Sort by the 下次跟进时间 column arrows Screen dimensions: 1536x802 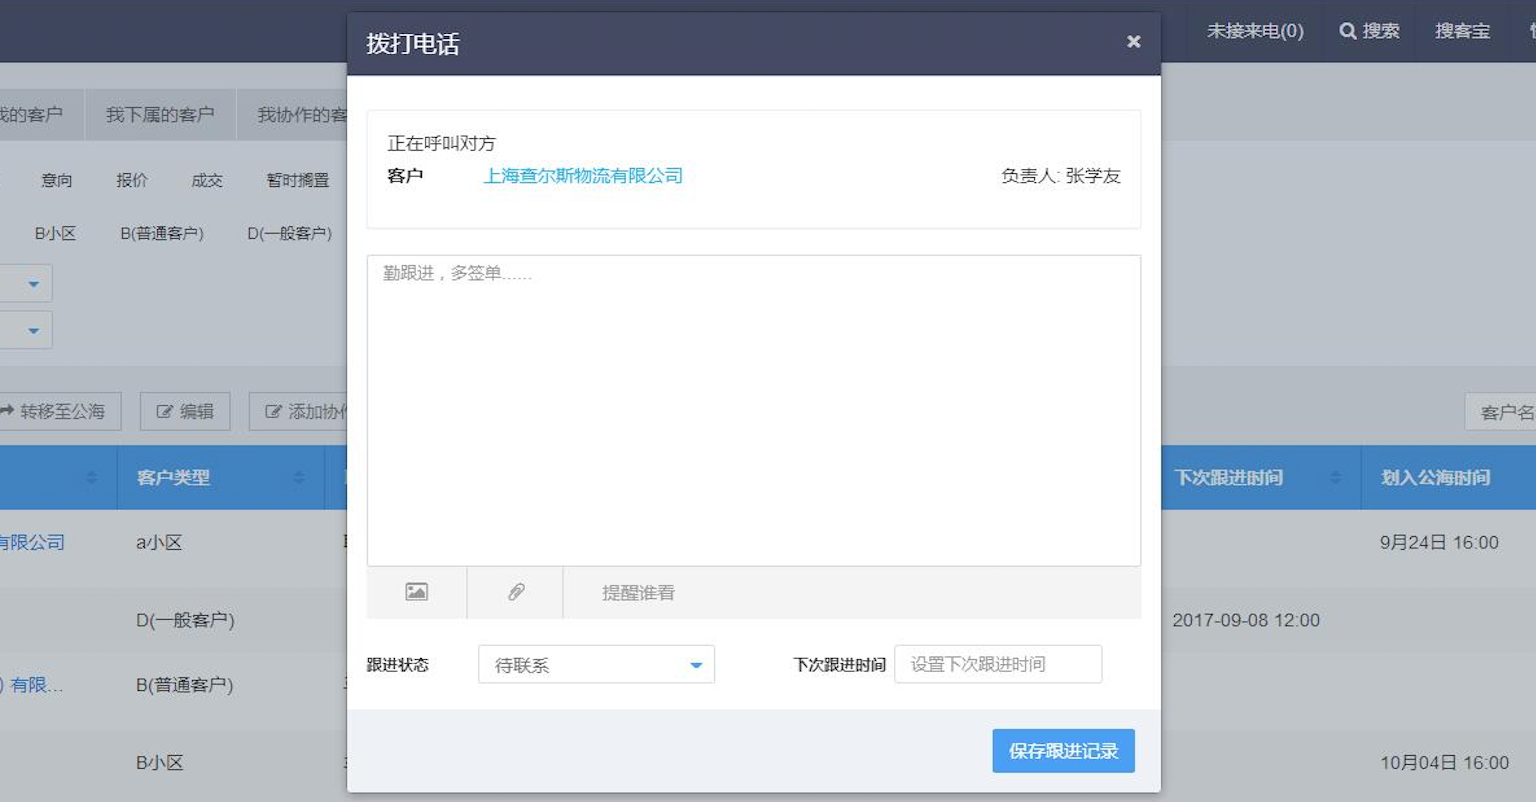point(1335,478)
